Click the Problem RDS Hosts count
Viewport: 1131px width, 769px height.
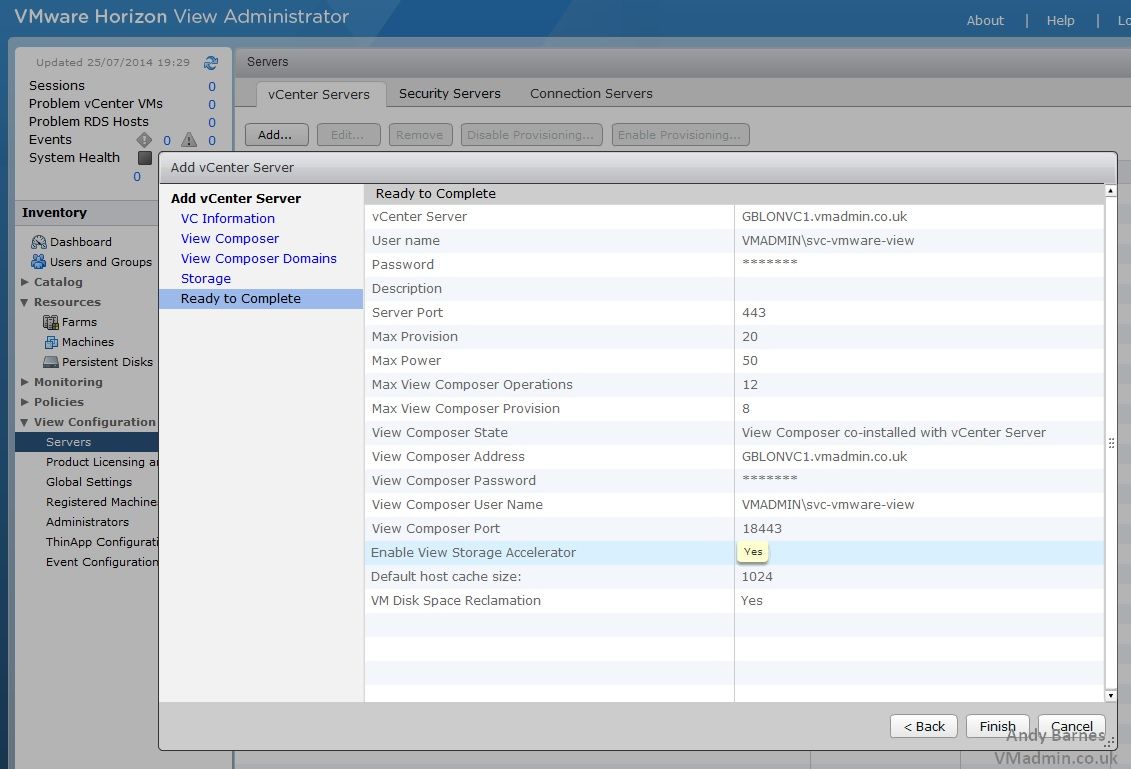tap(212, 123)
